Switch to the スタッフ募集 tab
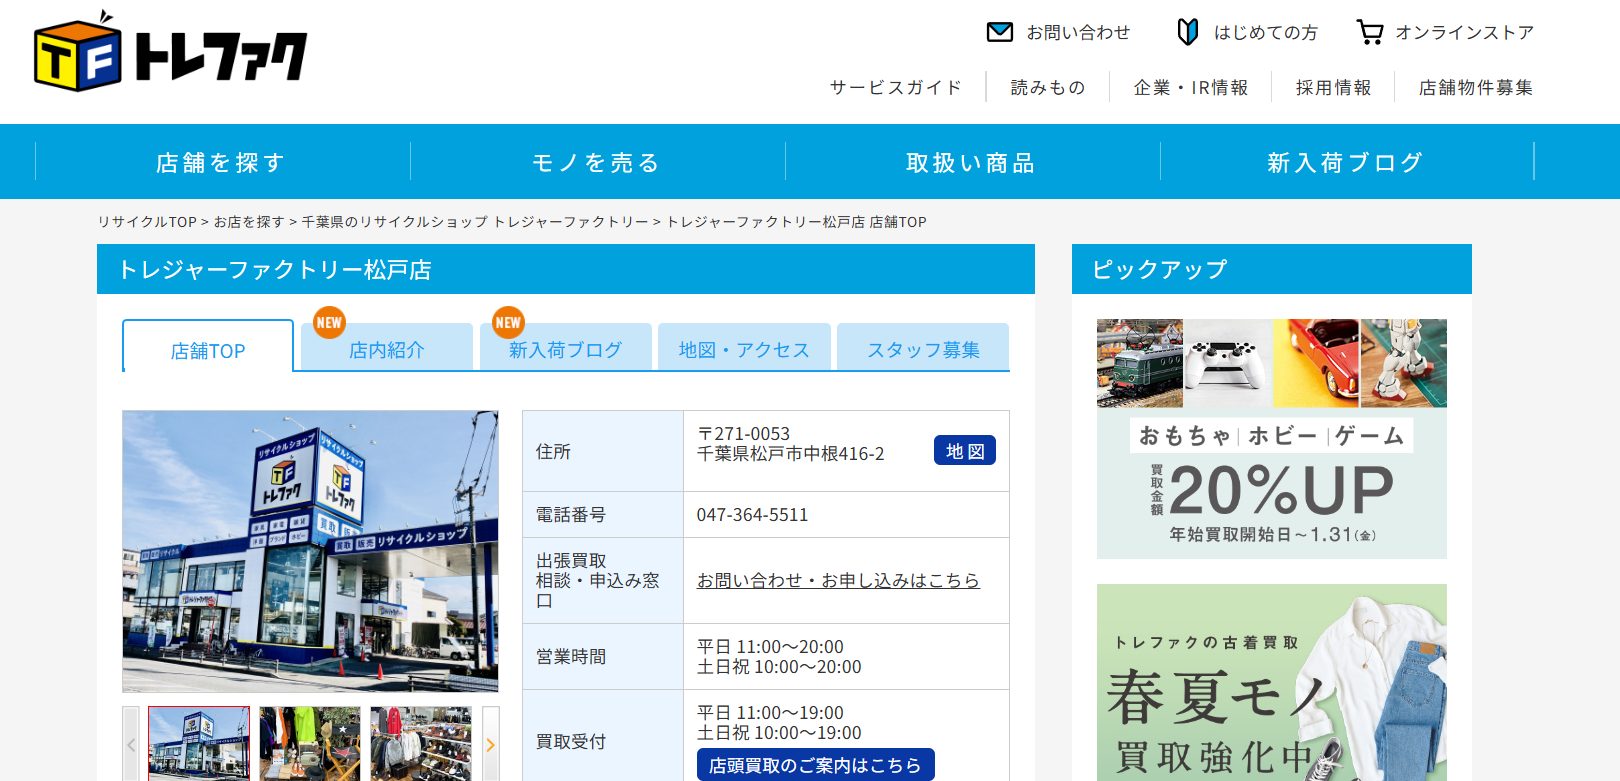 pos(923,350)
